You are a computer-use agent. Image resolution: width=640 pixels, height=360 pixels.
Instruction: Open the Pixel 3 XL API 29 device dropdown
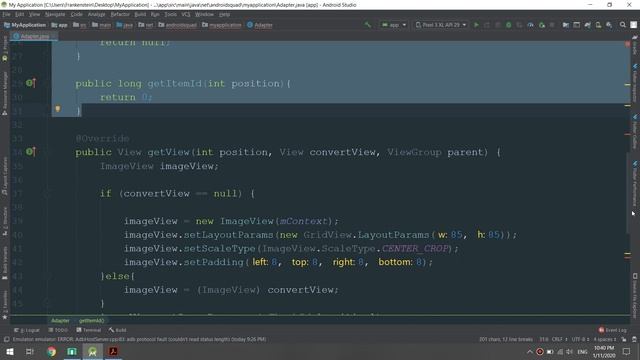(x=441, y=25)
